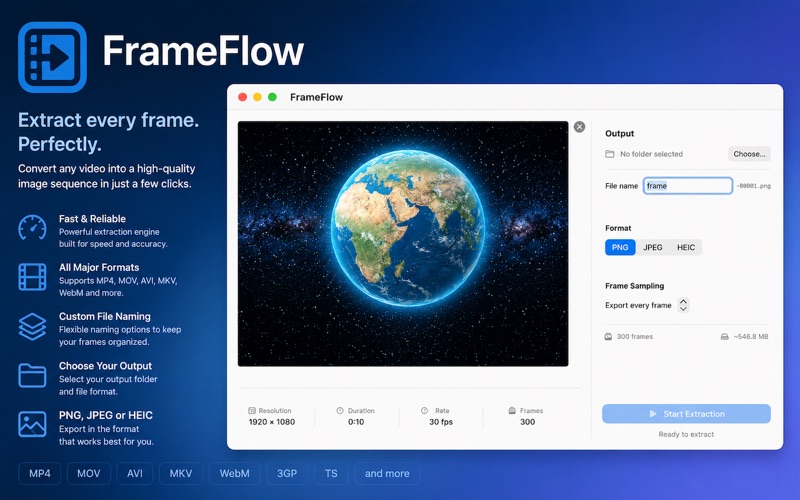Switch the format to HEIC
The width and height of the screenshot is (800, 500).
(x=686, y=247)
